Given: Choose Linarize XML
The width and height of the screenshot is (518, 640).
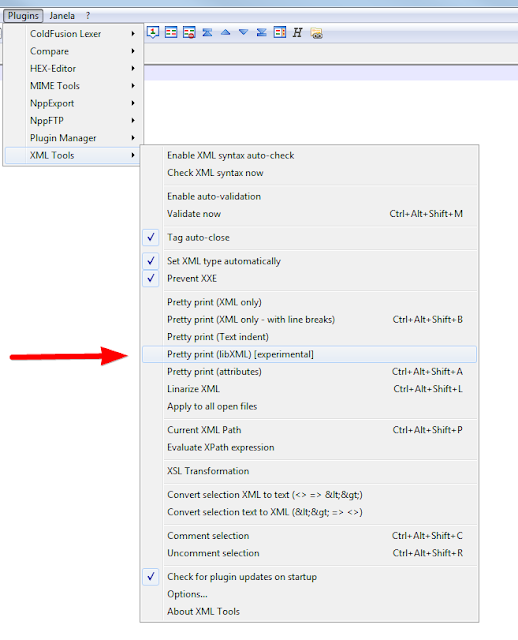Looking at the screenshot, I should tap(309, 389).
